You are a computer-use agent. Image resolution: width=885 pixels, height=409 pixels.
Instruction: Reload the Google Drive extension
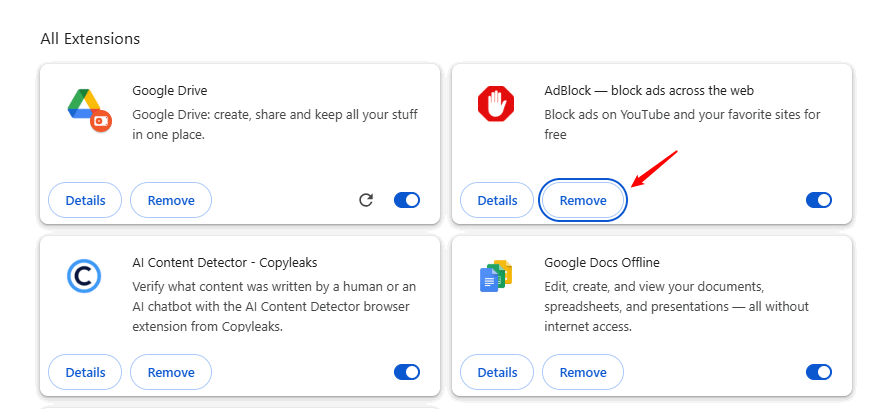[x=366, y=200]
